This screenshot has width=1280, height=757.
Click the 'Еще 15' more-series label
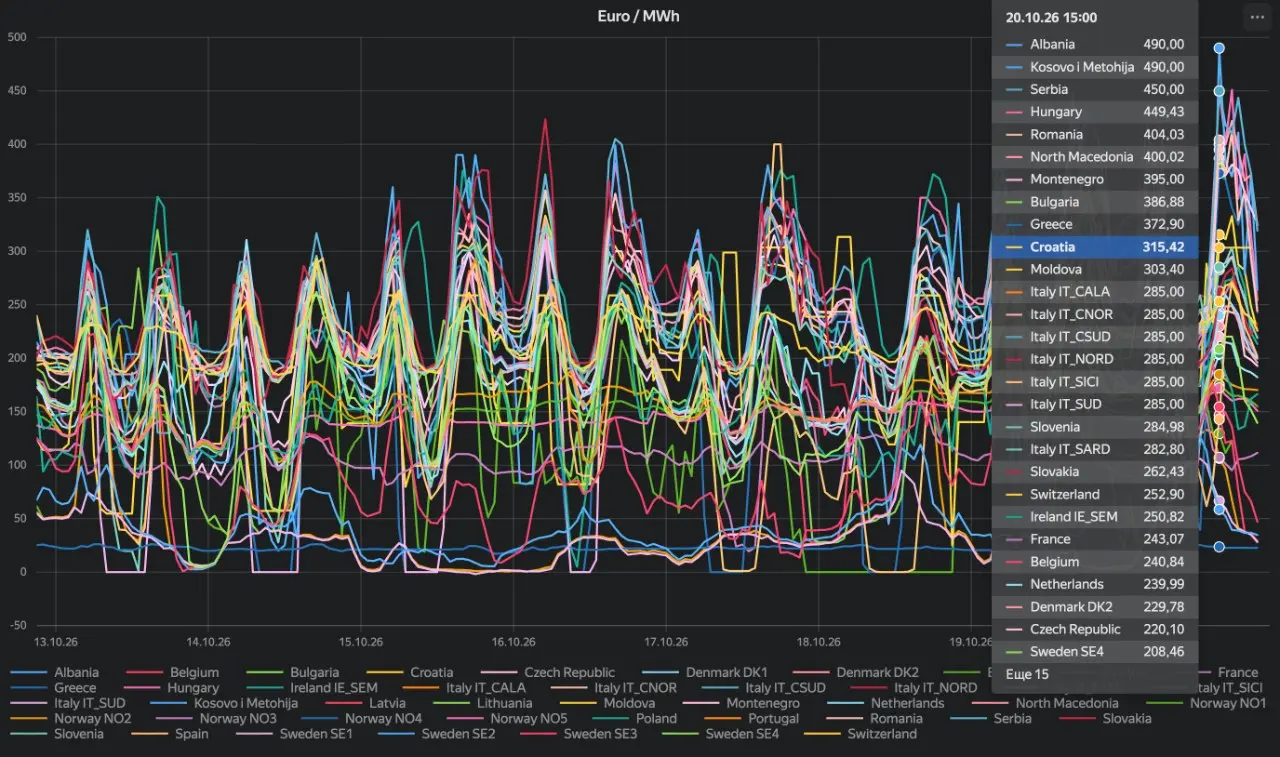pos(1027,675)
